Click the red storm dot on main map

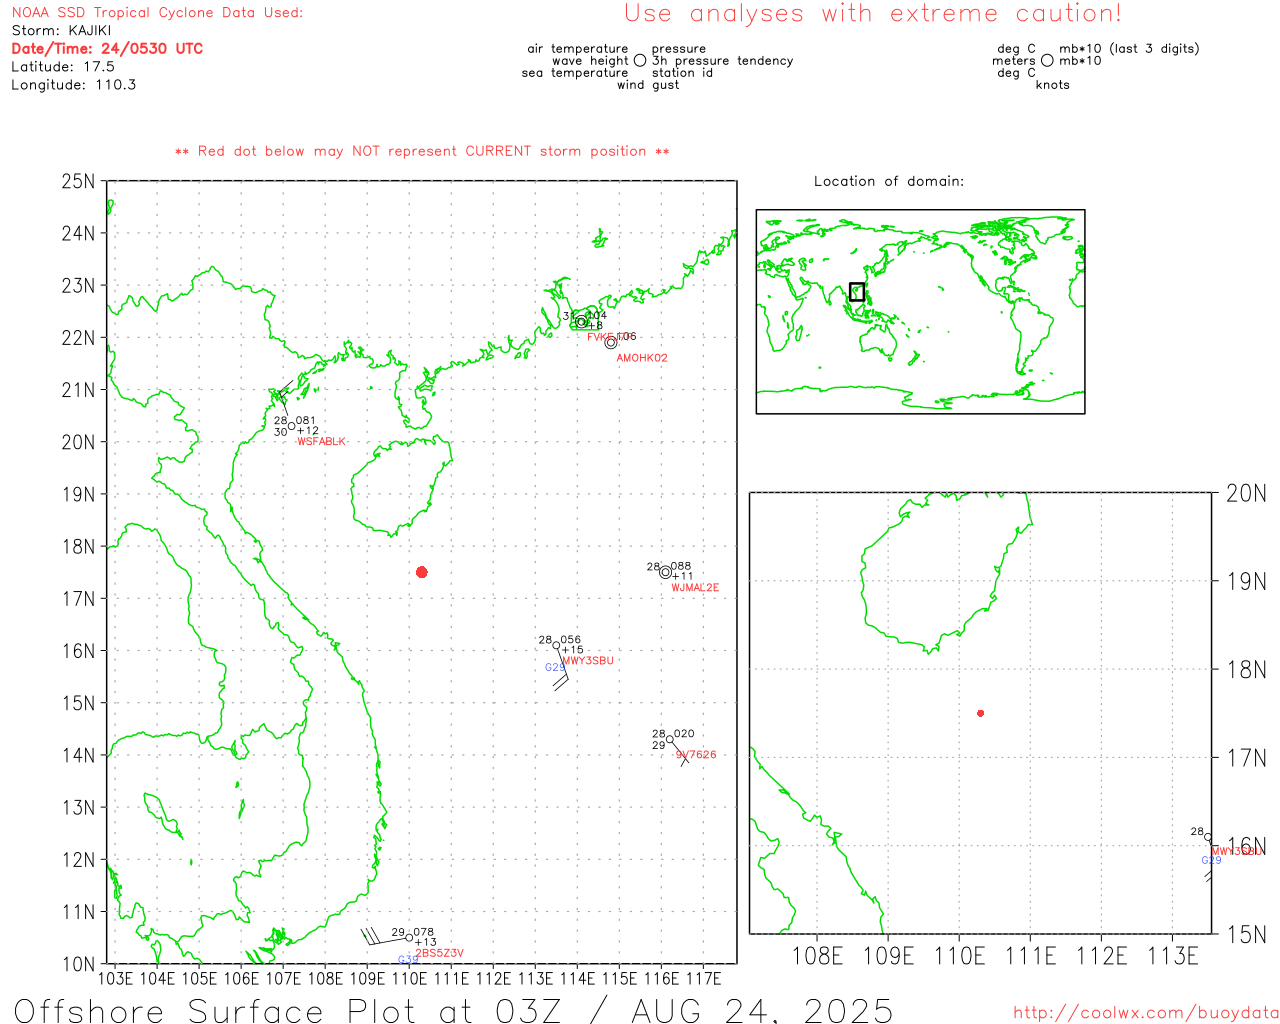pyautogui.click(x=422, y=572)
